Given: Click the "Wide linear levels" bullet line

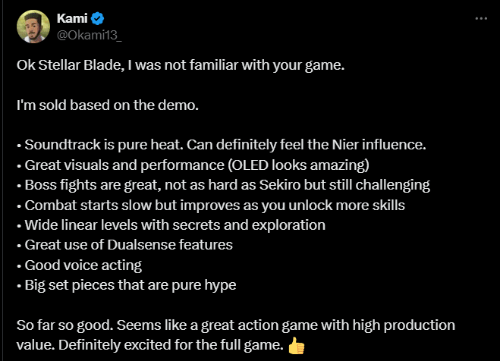Looking at the screenshot, I should [171, 225].
